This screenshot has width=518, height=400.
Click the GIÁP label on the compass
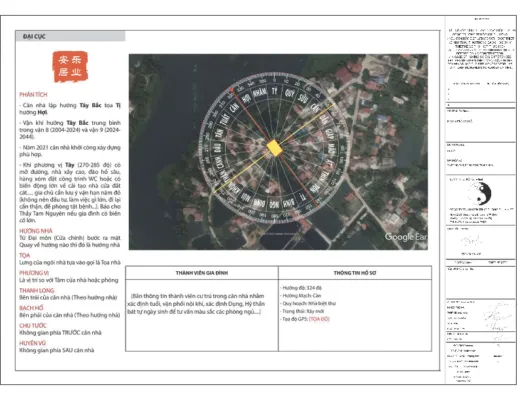329,133
